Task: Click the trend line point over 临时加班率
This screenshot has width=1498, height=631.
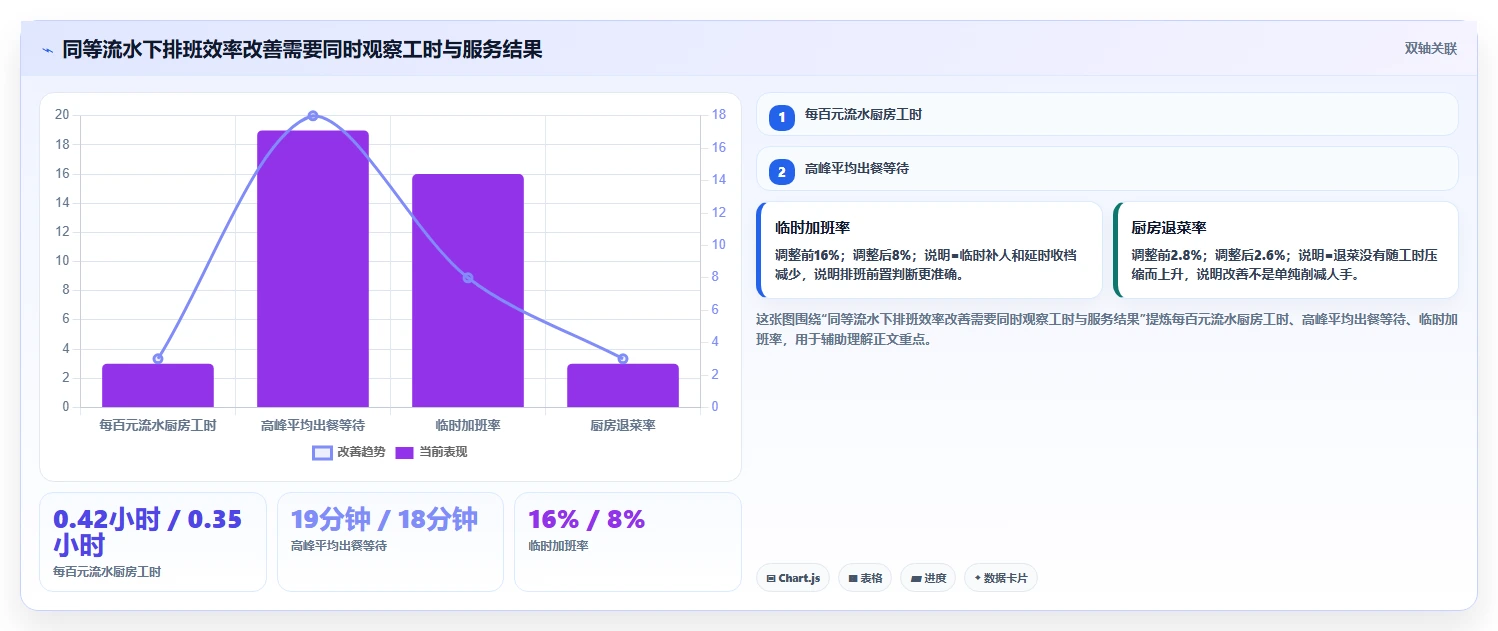Action: tap(468, 278)
